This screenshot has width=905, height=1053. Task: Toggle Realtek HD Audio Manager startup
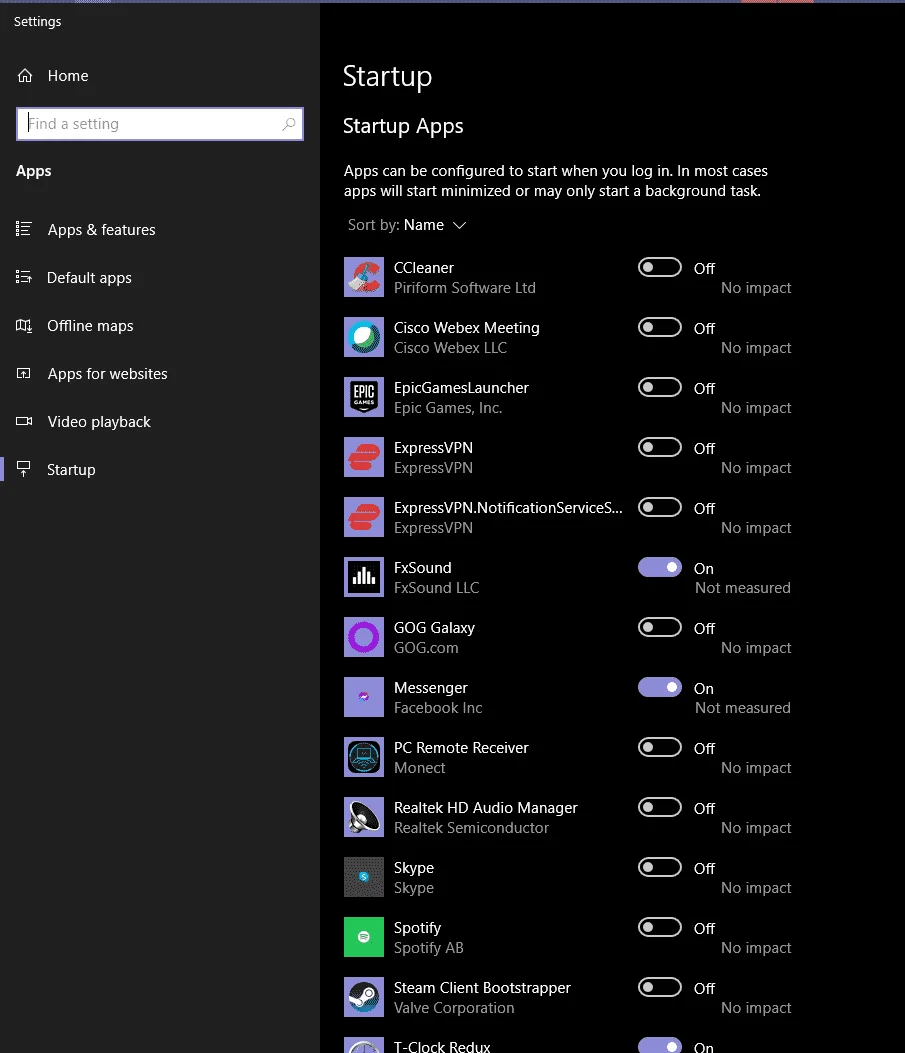click(659, 807)
